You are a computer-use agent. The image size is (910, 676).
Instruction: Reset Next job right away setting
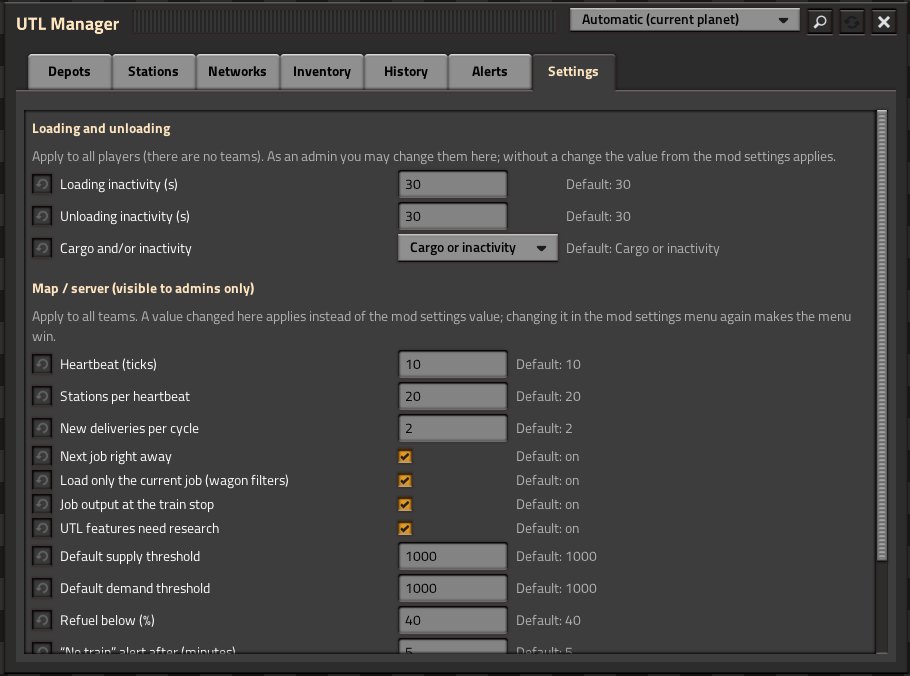pos(42,457)
